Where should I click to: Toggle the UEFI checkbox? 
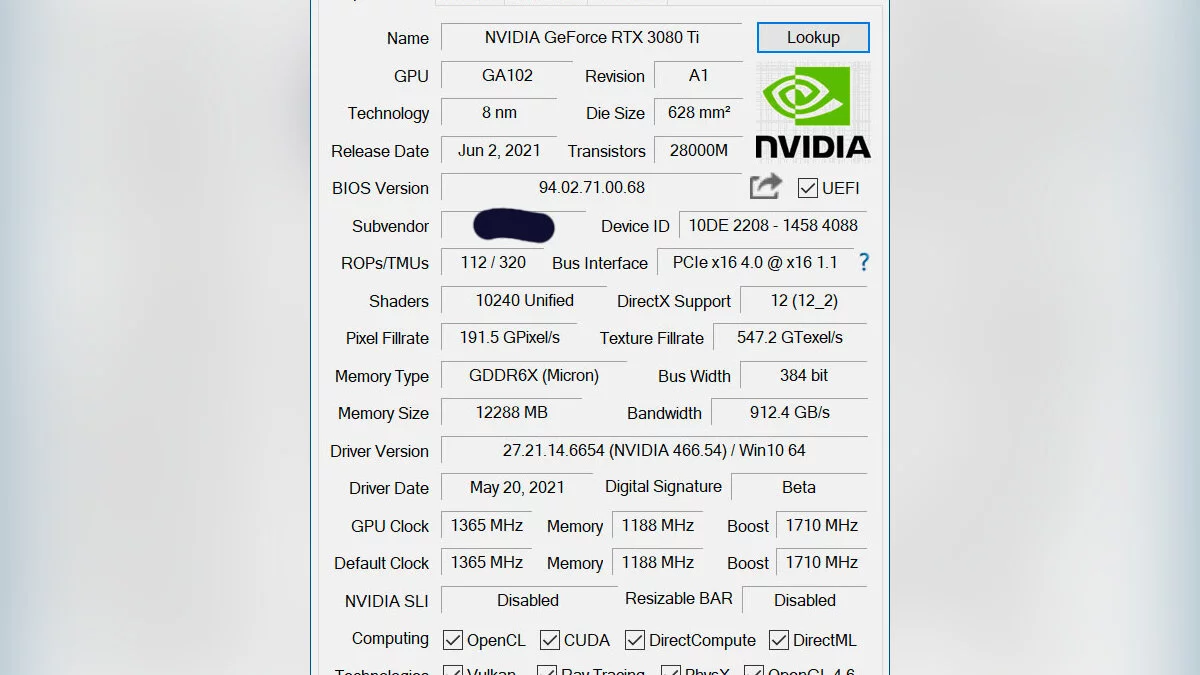808,188
